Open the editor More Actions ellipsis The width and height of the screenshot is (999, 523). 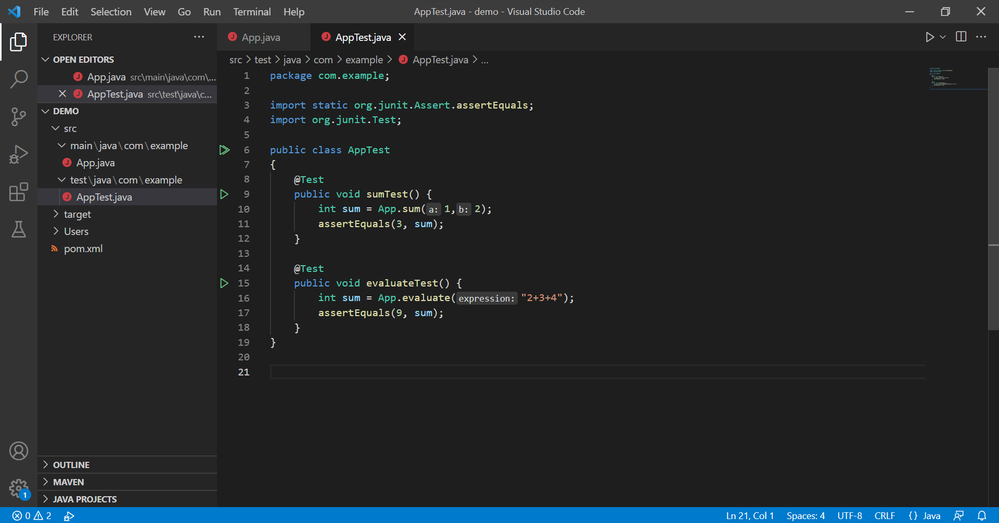tap(981, 37)
